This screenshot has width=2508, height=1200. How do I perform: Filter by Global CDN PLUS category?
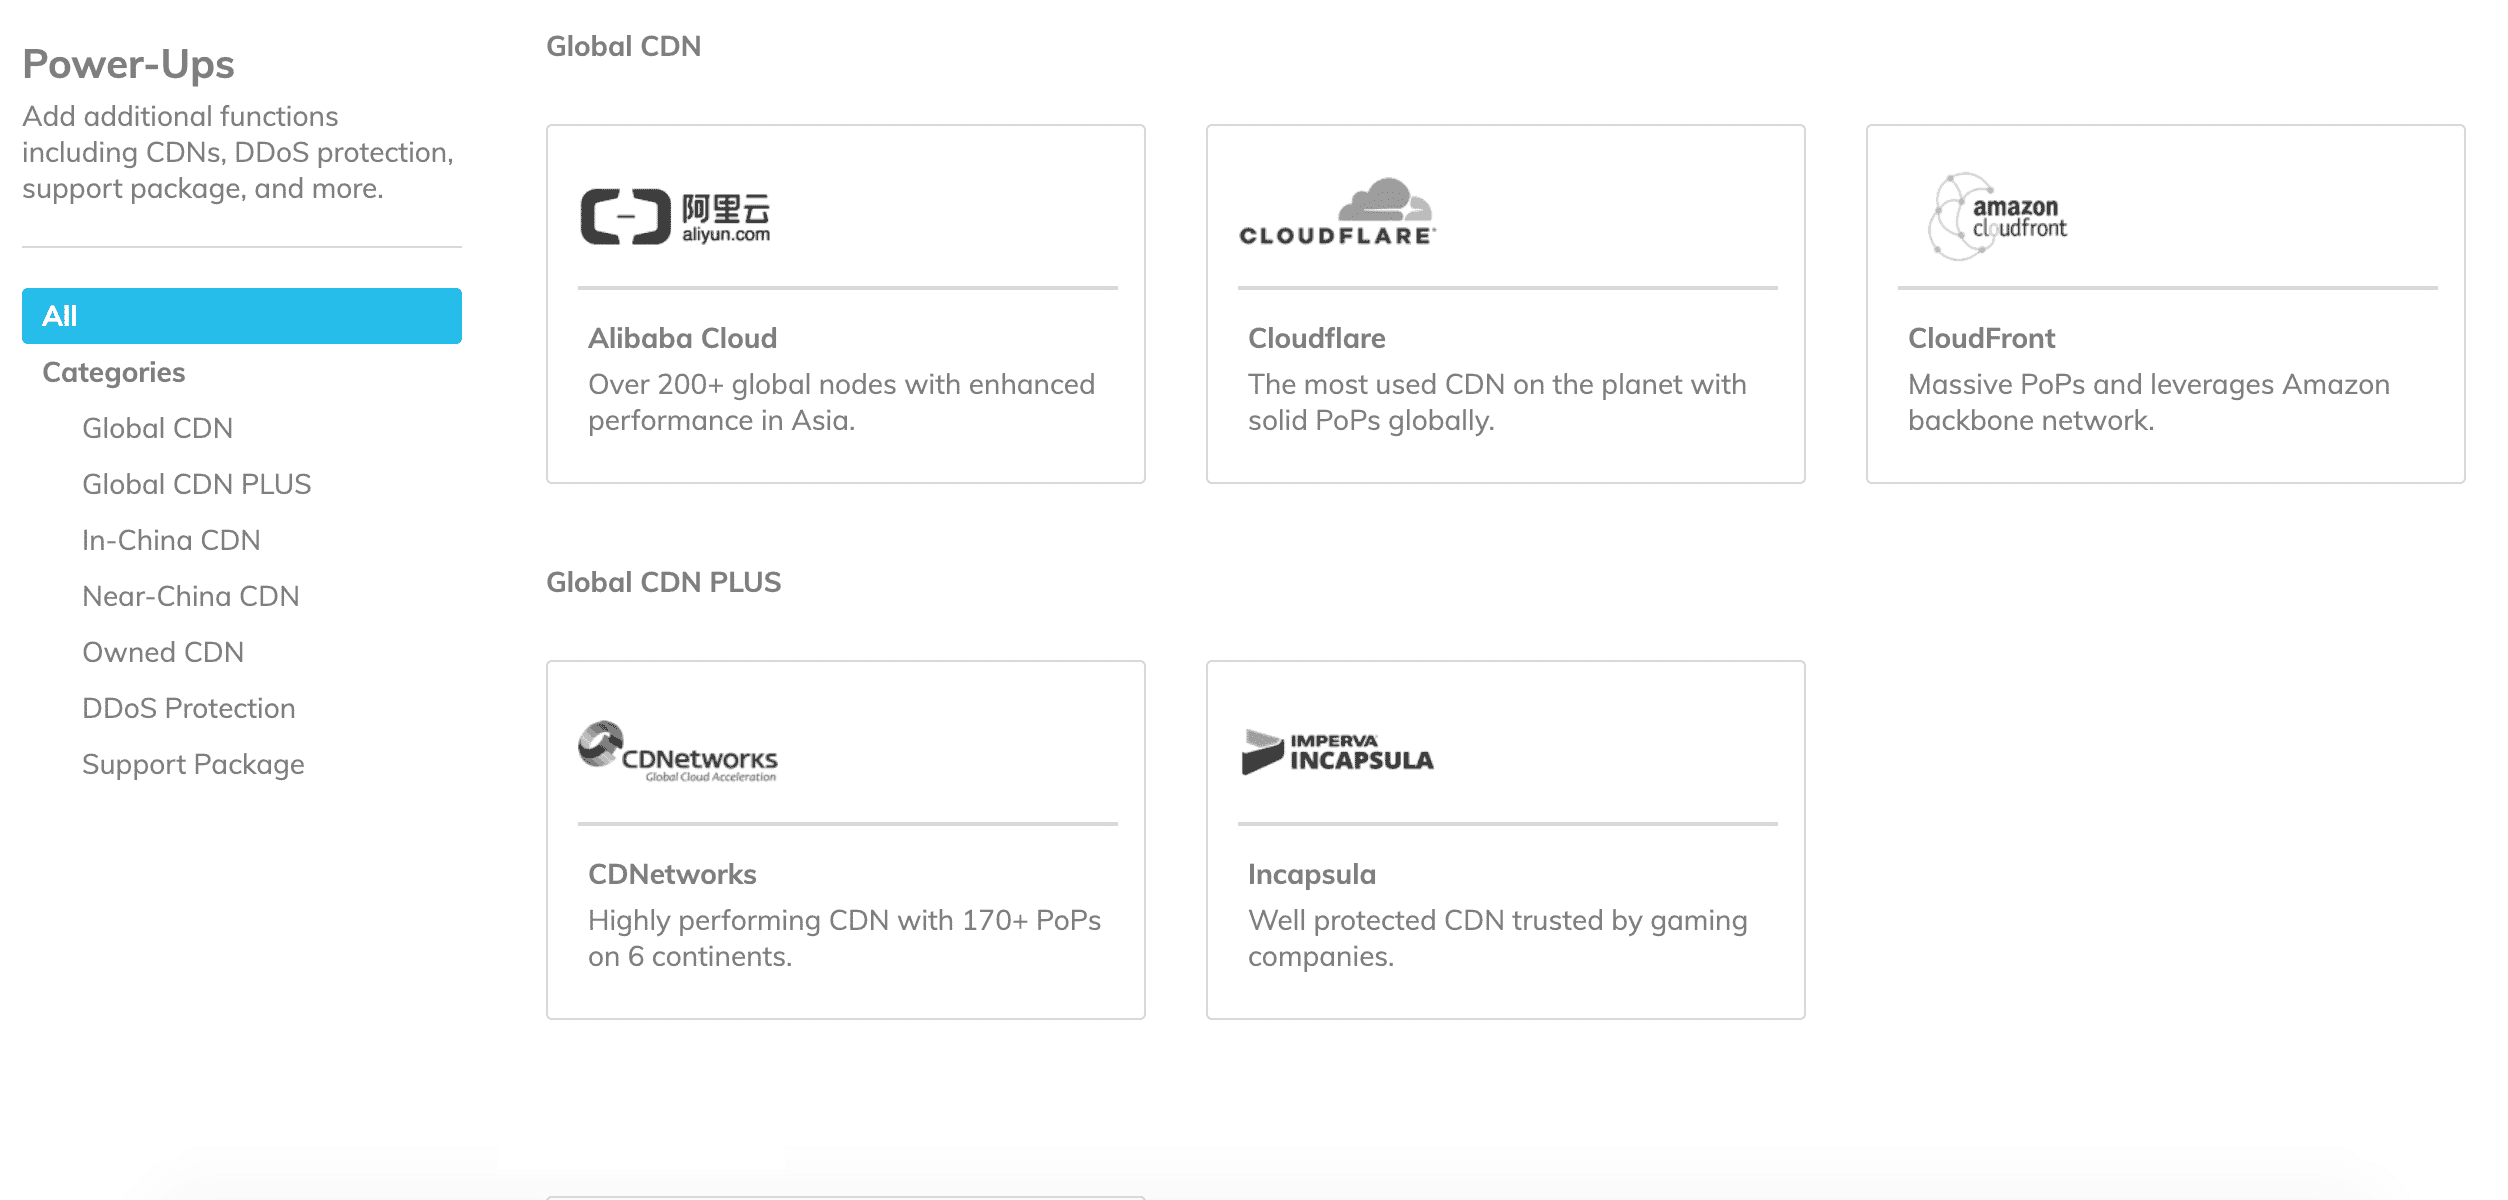(x=196, y=484)
